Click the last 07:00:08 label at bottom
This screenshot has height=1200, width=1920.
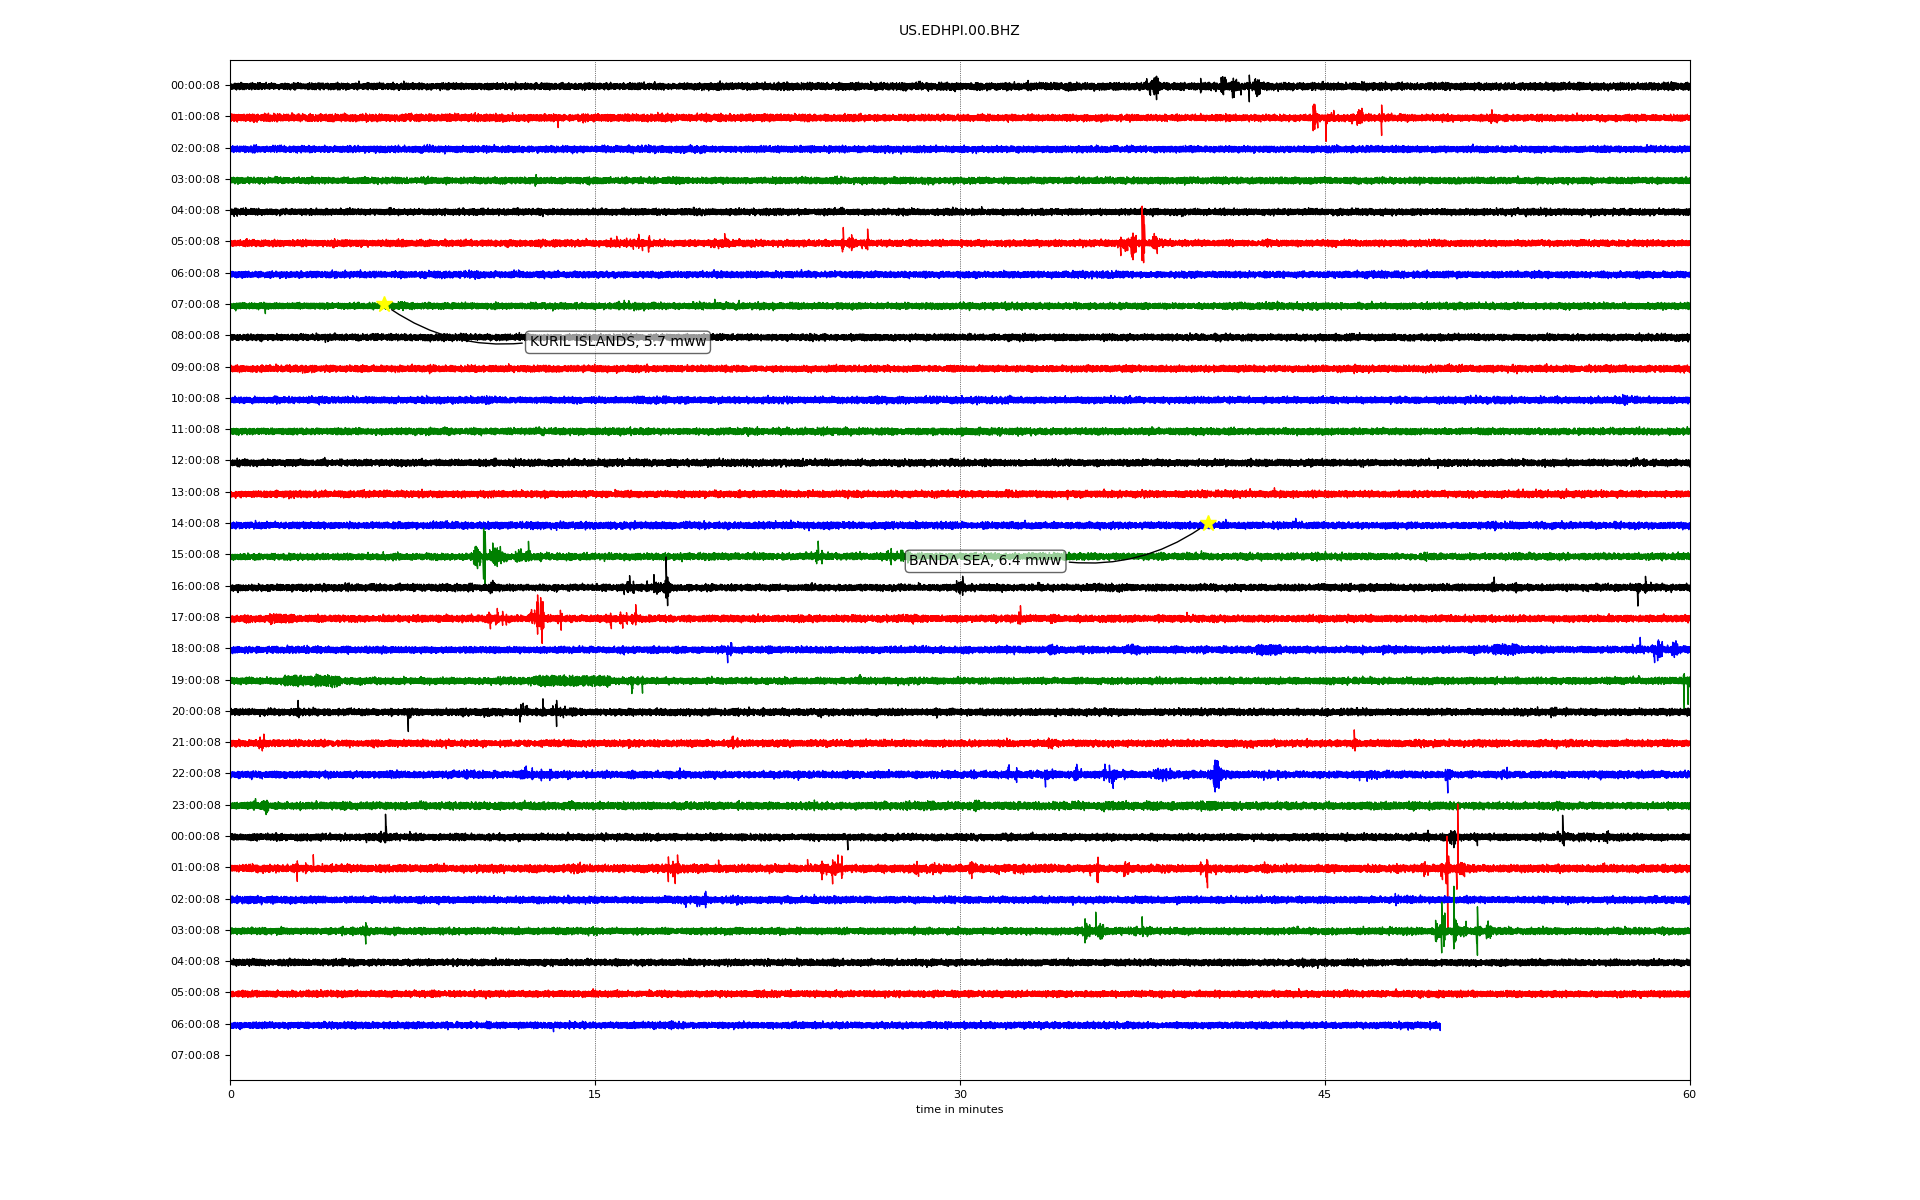coord(195,1056)
